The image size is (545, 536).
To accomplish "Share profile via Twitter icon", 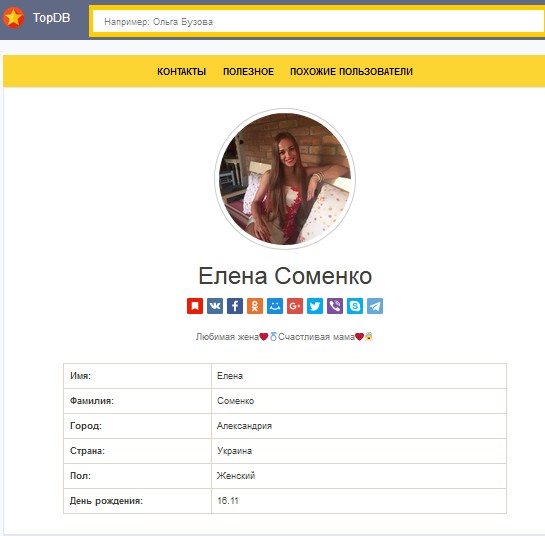I will [x=315, y=306].
